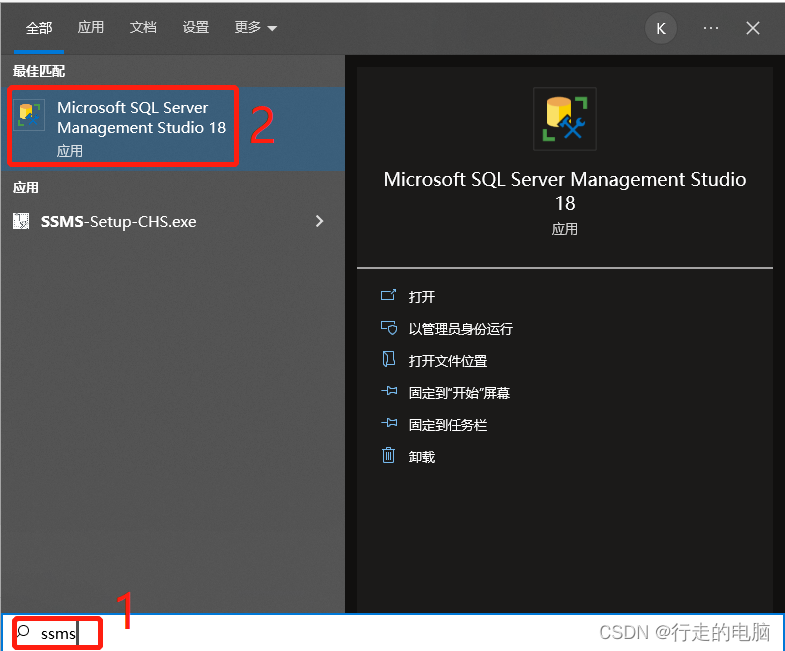Click the magnifier search icon
The image size is (785, 651).
point(23,631)
